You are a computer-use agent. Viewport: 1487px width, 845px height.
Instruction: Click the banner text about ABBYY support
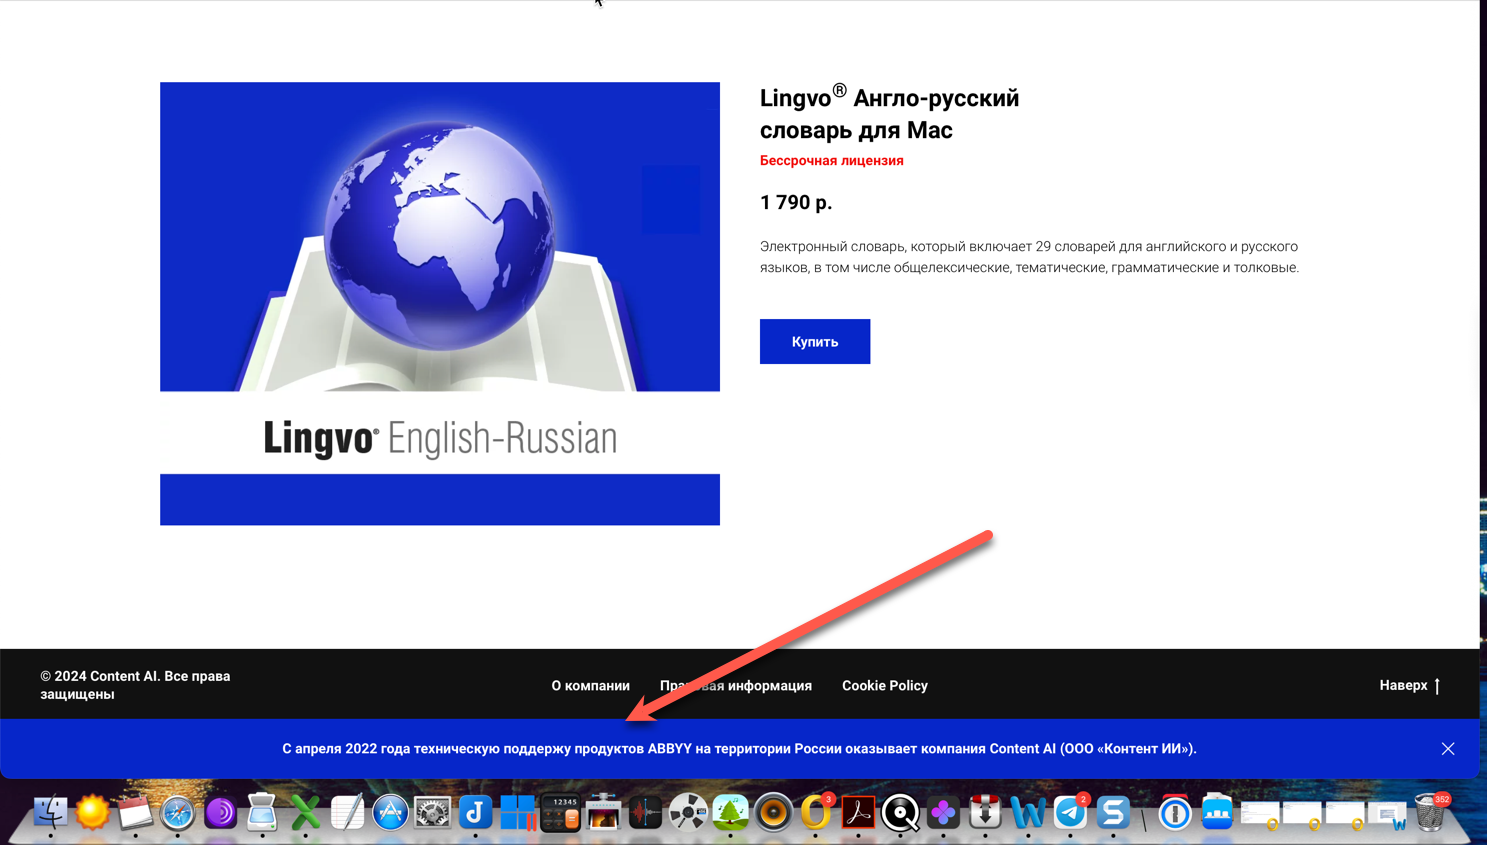pos(739,749)
